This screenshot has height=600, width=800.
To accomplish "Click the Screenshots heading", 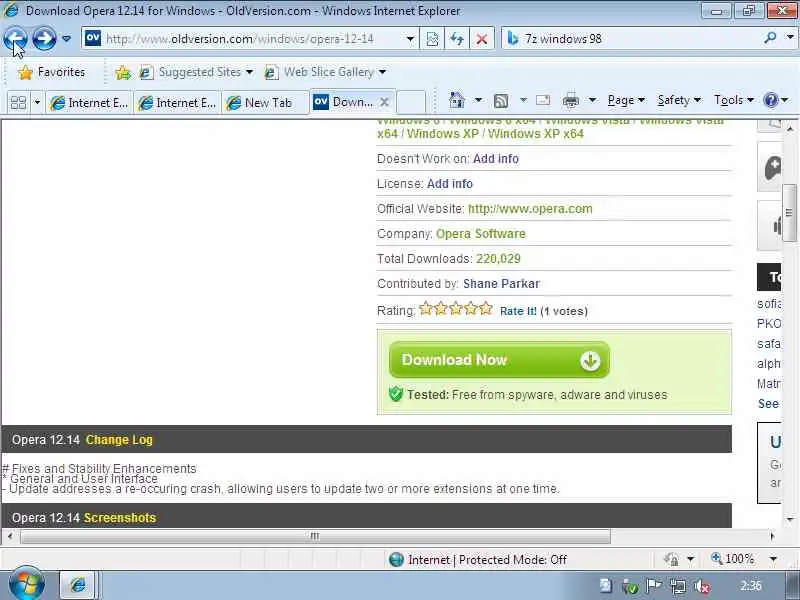I will (x=119, y=517).
